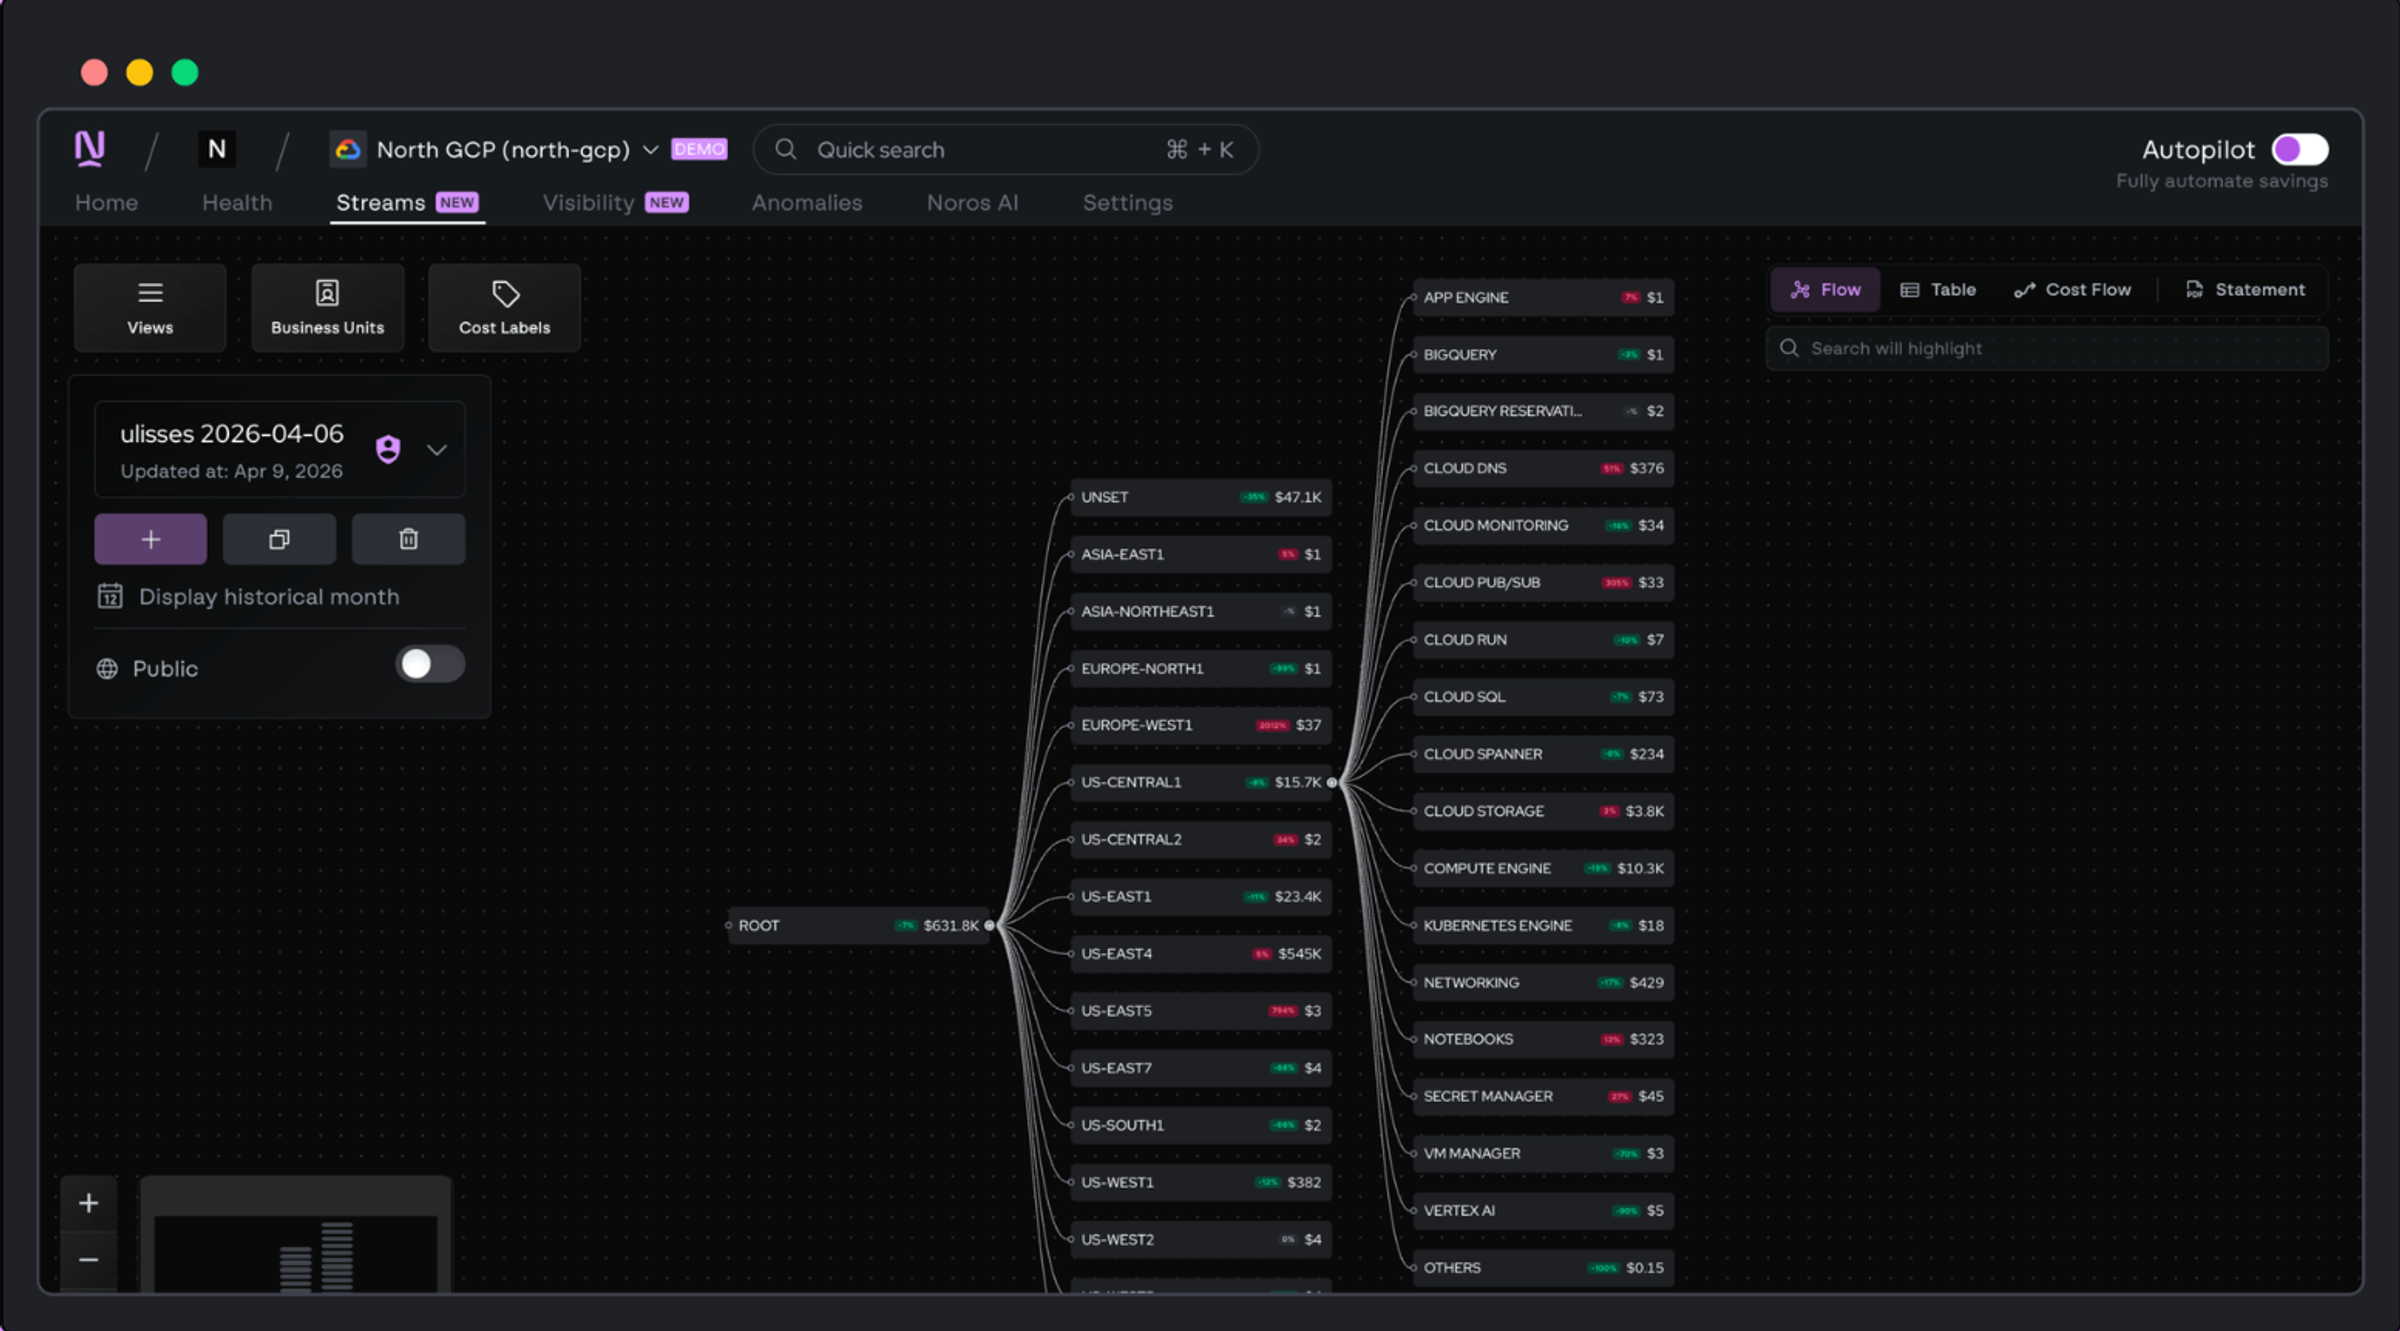Click the Noros N logo icon
This screenshot has height=1331, width=2400.
coord(90,149)
